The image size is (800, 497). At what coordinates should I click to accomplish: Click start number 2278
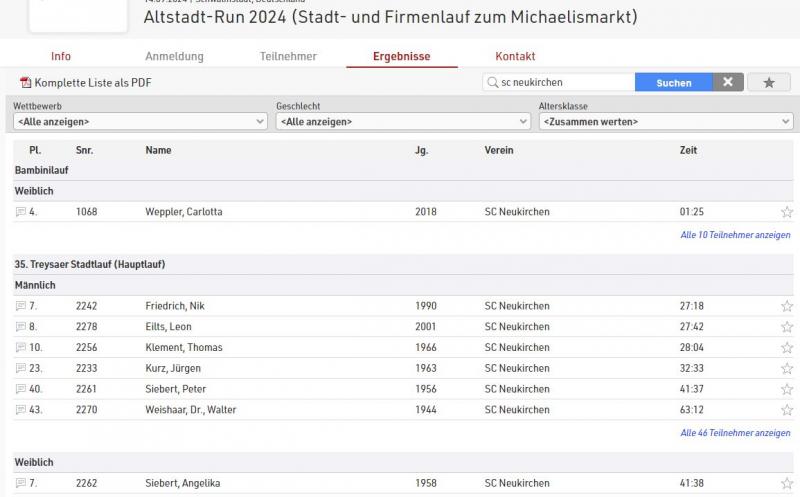pos(86,327)
